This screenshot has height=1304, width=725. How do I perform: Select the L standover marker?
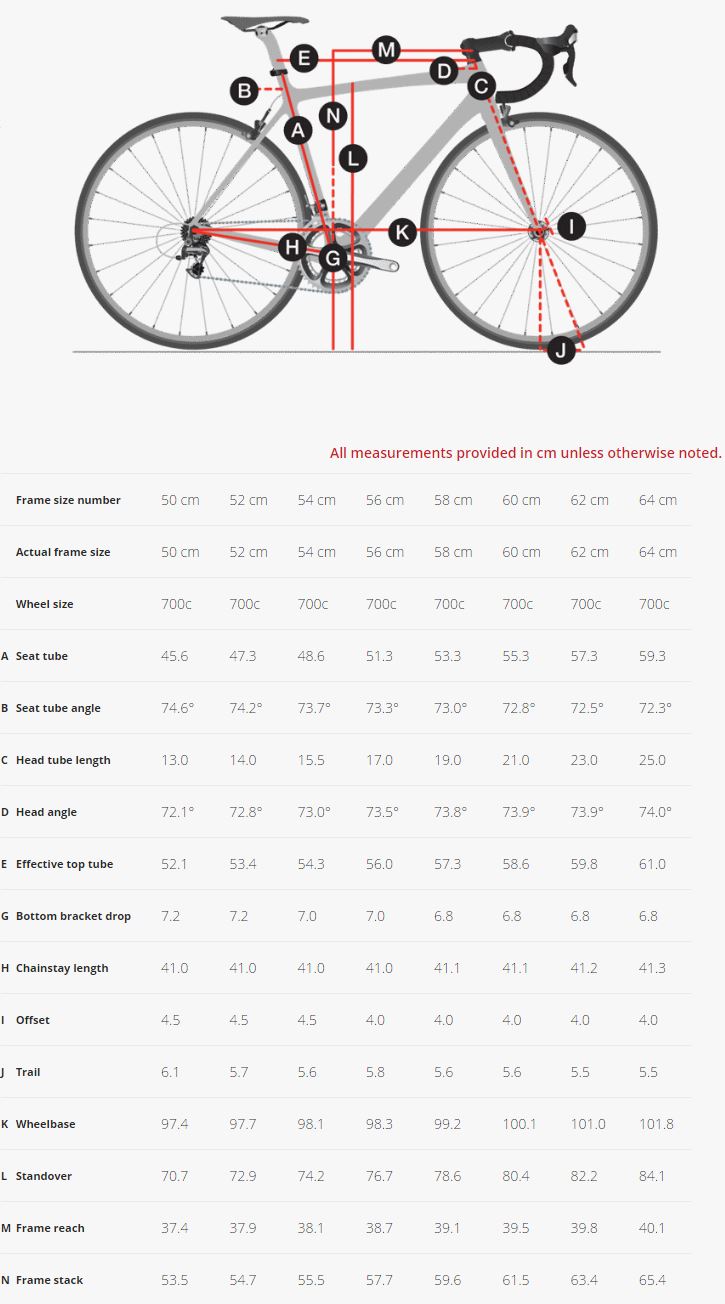352,157
